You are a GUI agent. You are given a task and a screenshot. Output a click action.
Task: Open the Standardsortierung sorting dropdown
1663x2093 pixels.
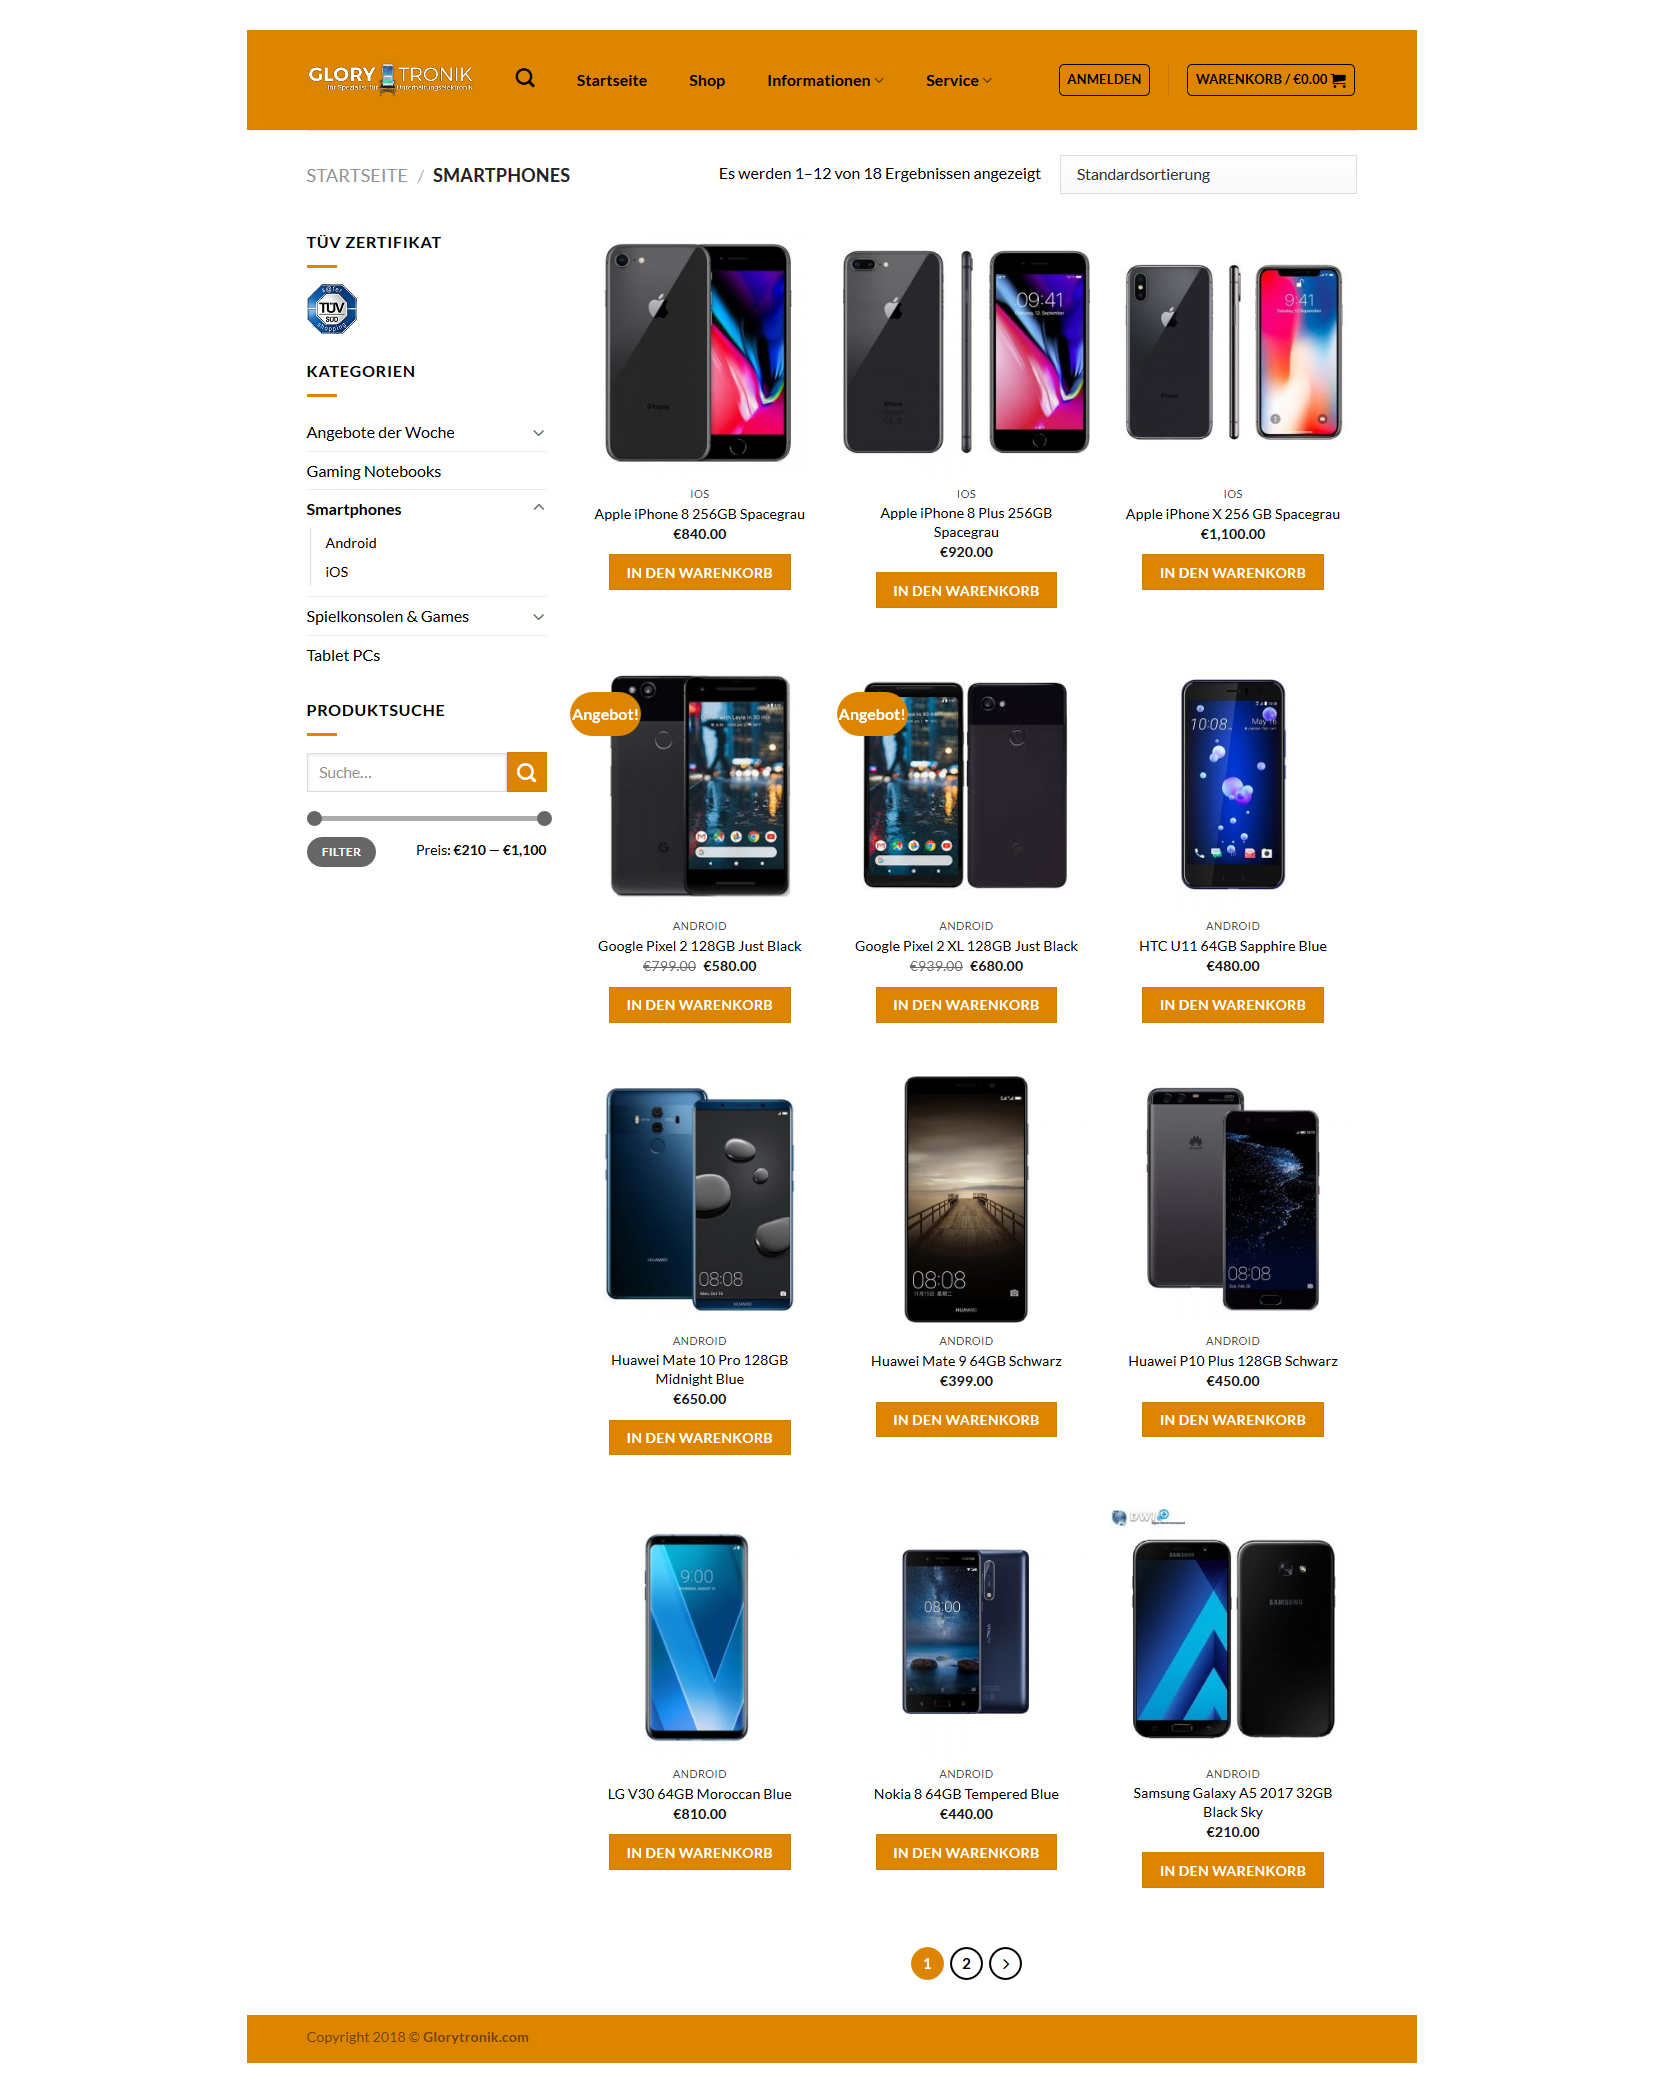1208,174
